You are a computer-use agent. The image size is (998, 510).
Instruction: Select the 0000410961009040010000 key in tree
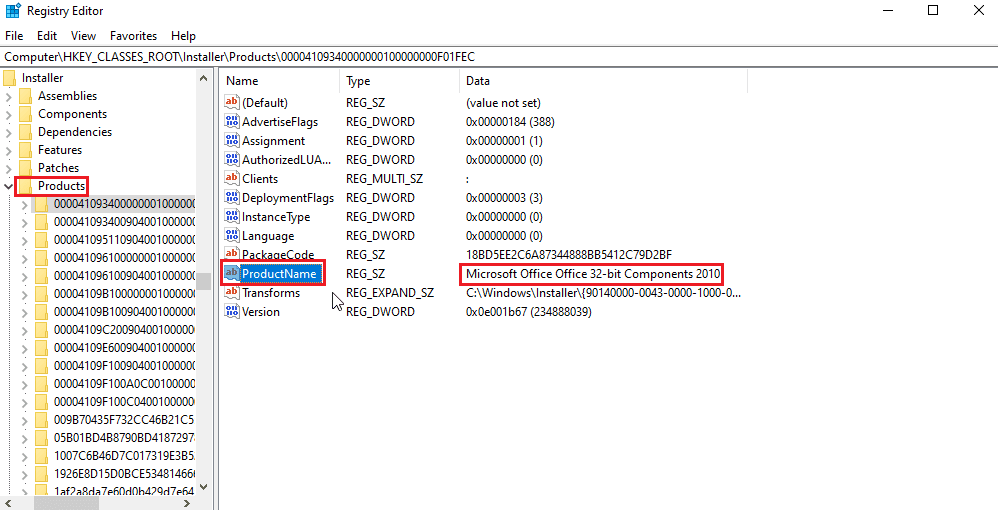tap(125, 276)
